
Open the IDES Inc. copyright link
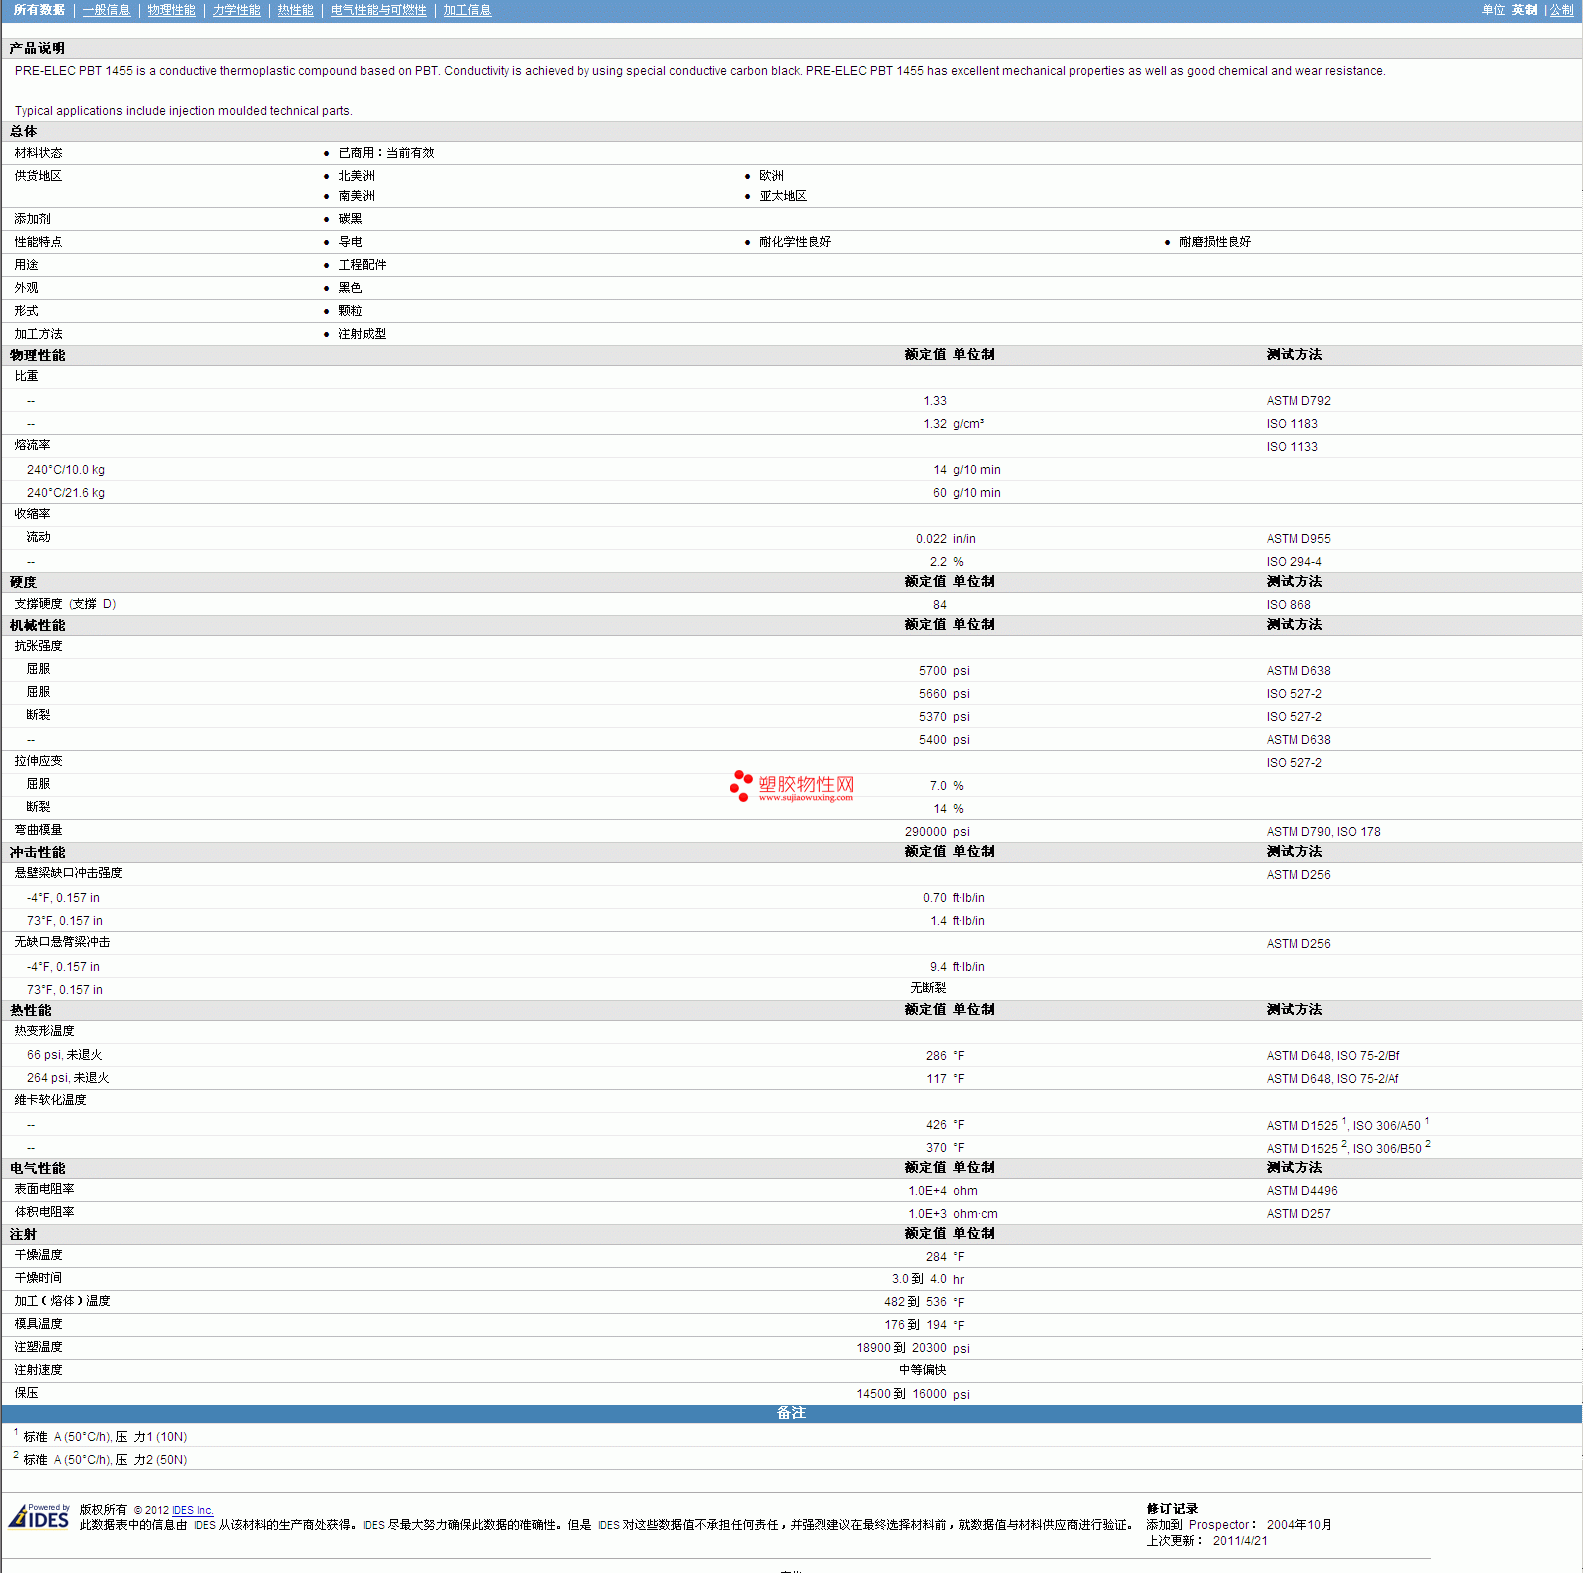[192, 1510]
